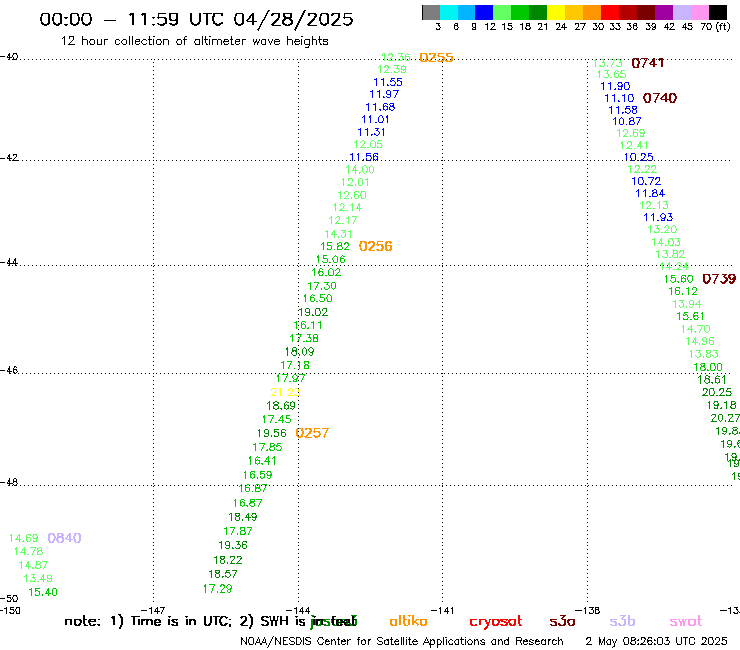Click wave height value 19.56
The width and height of the screenshot is (740, 650).
pyautogui.click(x=272, y=433)
